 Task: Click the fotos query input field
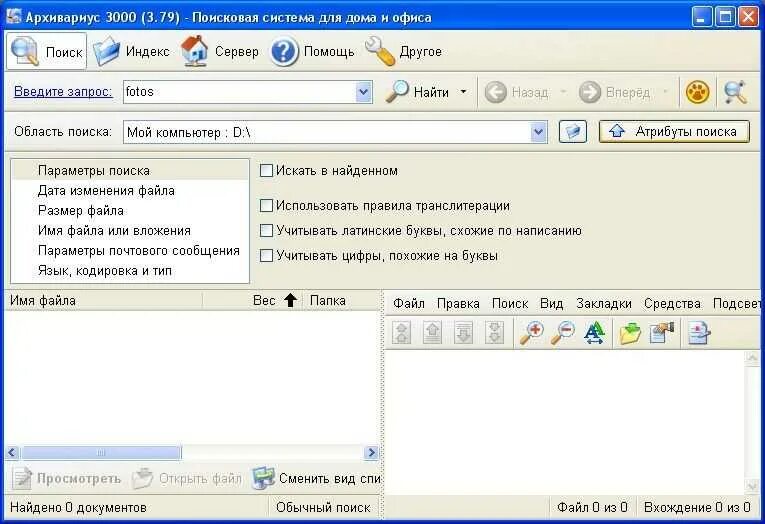tap(239, 92)
